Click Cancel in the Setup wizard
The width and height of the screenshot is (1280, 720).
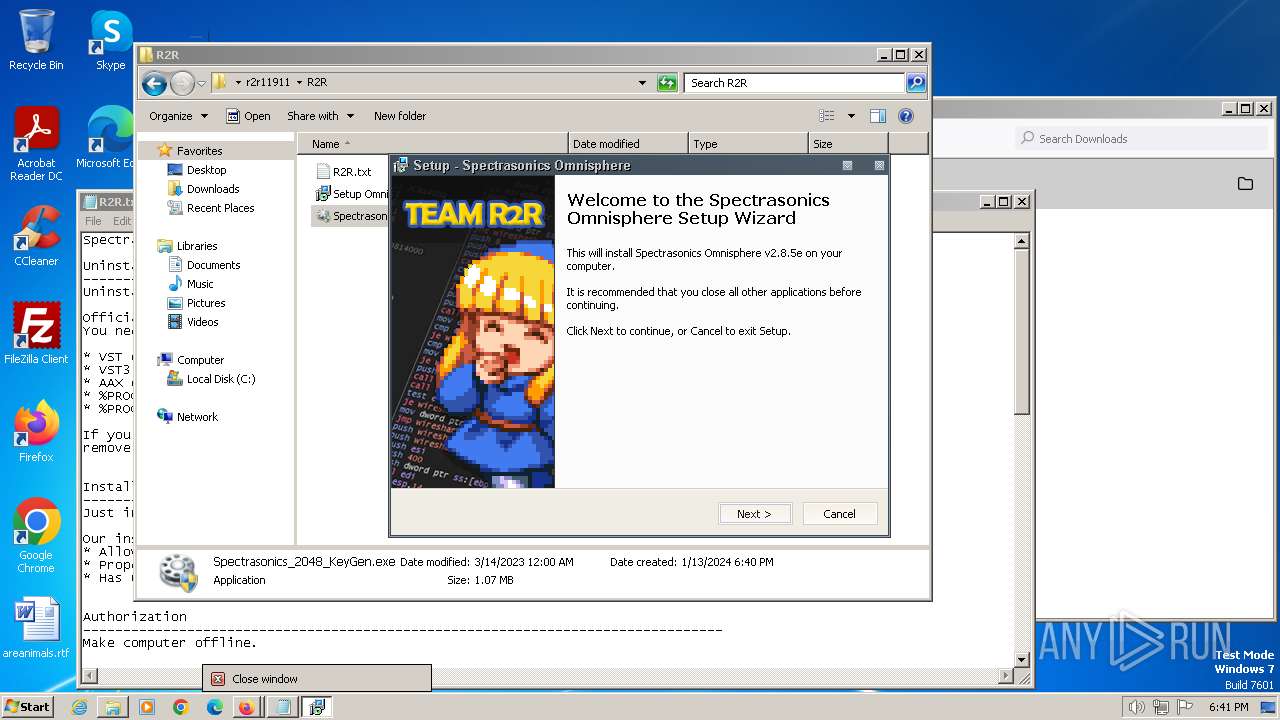[x=840, y=514]
